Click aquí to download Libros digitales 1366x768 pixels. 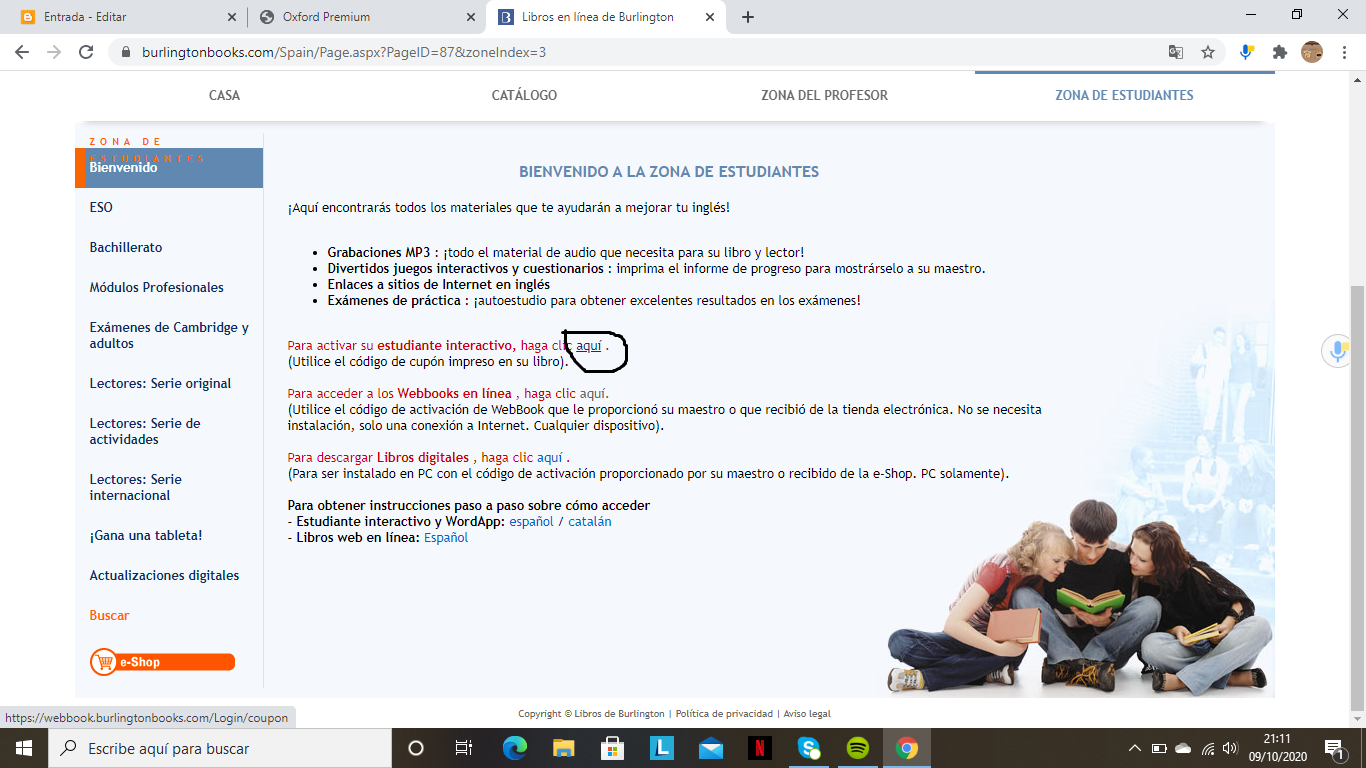(550, 457)
